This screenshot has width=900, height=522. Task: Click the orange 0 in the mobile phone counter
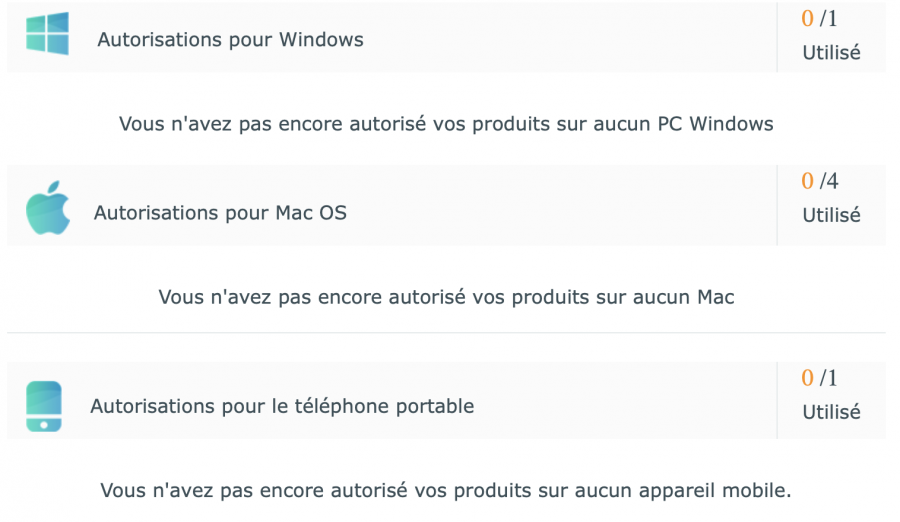click(808, 378)
